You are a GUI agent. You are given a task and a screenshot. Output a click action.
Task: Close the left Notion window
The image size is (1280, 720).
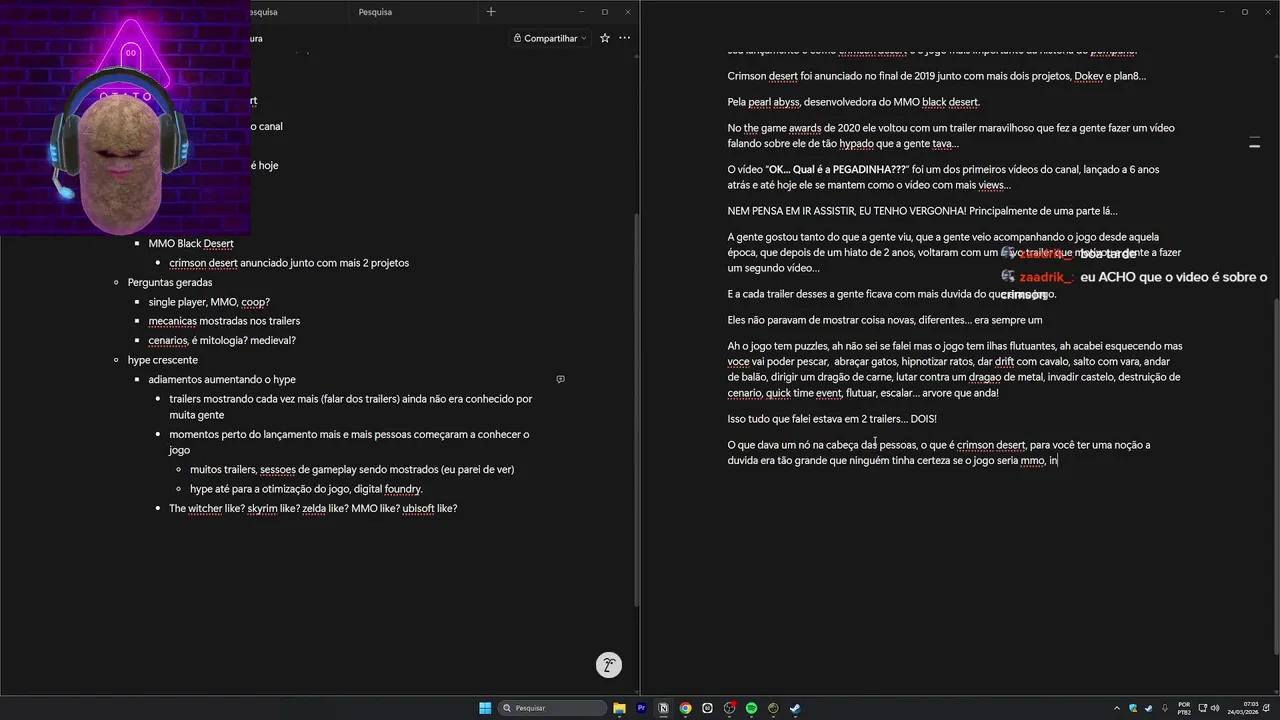[627, 12]
